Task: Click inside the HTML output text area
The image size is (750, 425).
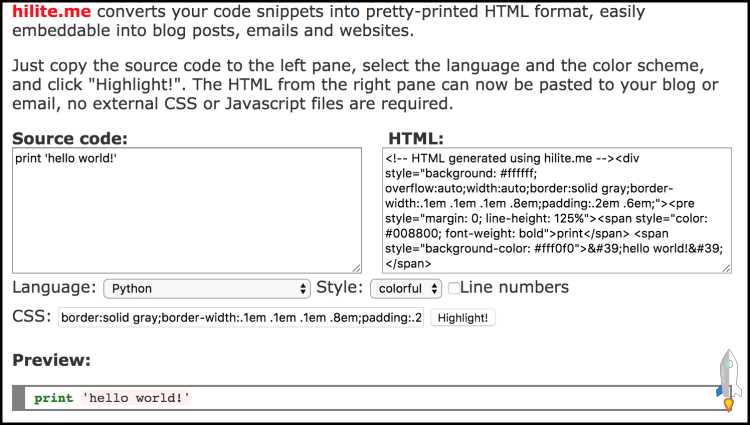Action: click(557, 210)
